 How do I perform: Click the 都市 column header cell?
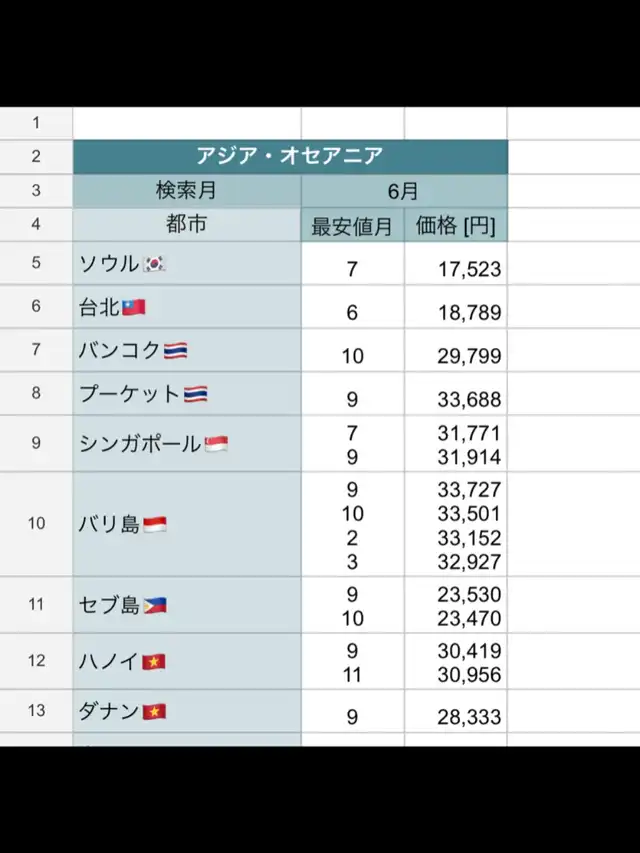187,225
